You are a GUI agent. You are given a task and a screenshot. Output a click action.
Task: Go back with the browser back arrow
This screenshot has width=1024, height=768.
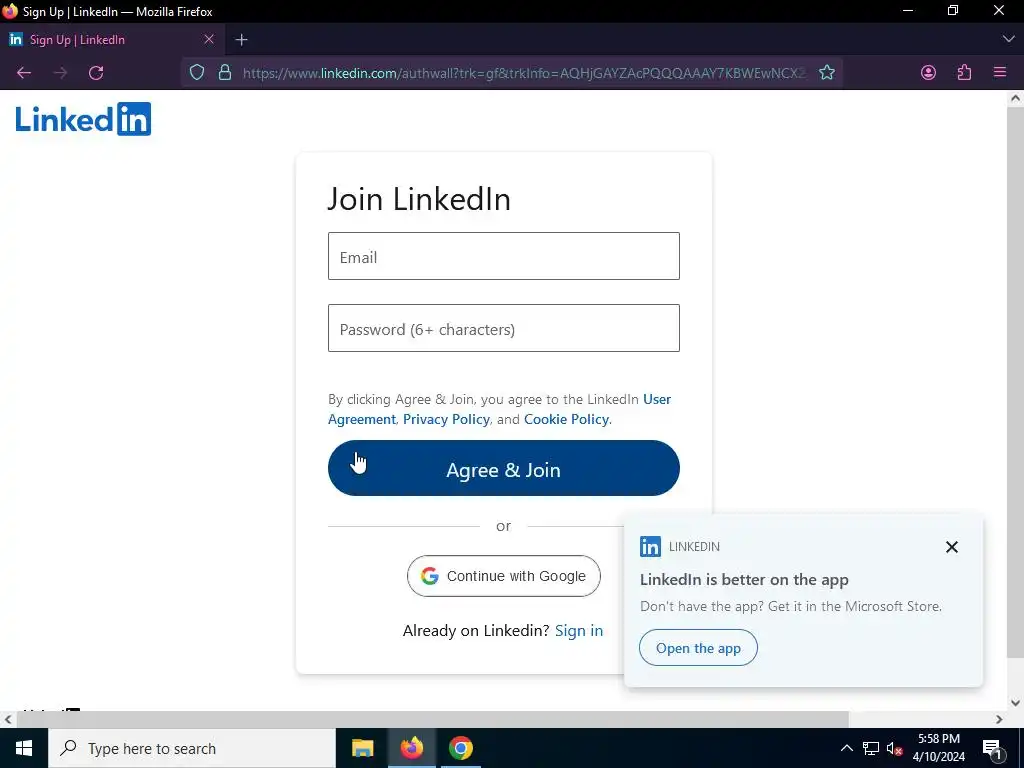pyautogui.click(x=24, y=72)
